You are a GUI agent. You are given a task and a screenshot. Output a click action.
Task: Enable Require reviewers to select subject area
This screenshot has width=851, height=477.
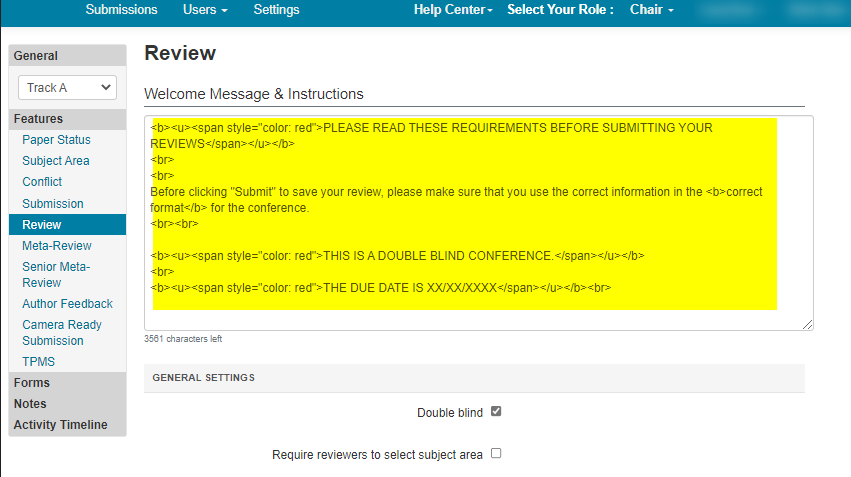pyautogui.click(x=496, y=454)
